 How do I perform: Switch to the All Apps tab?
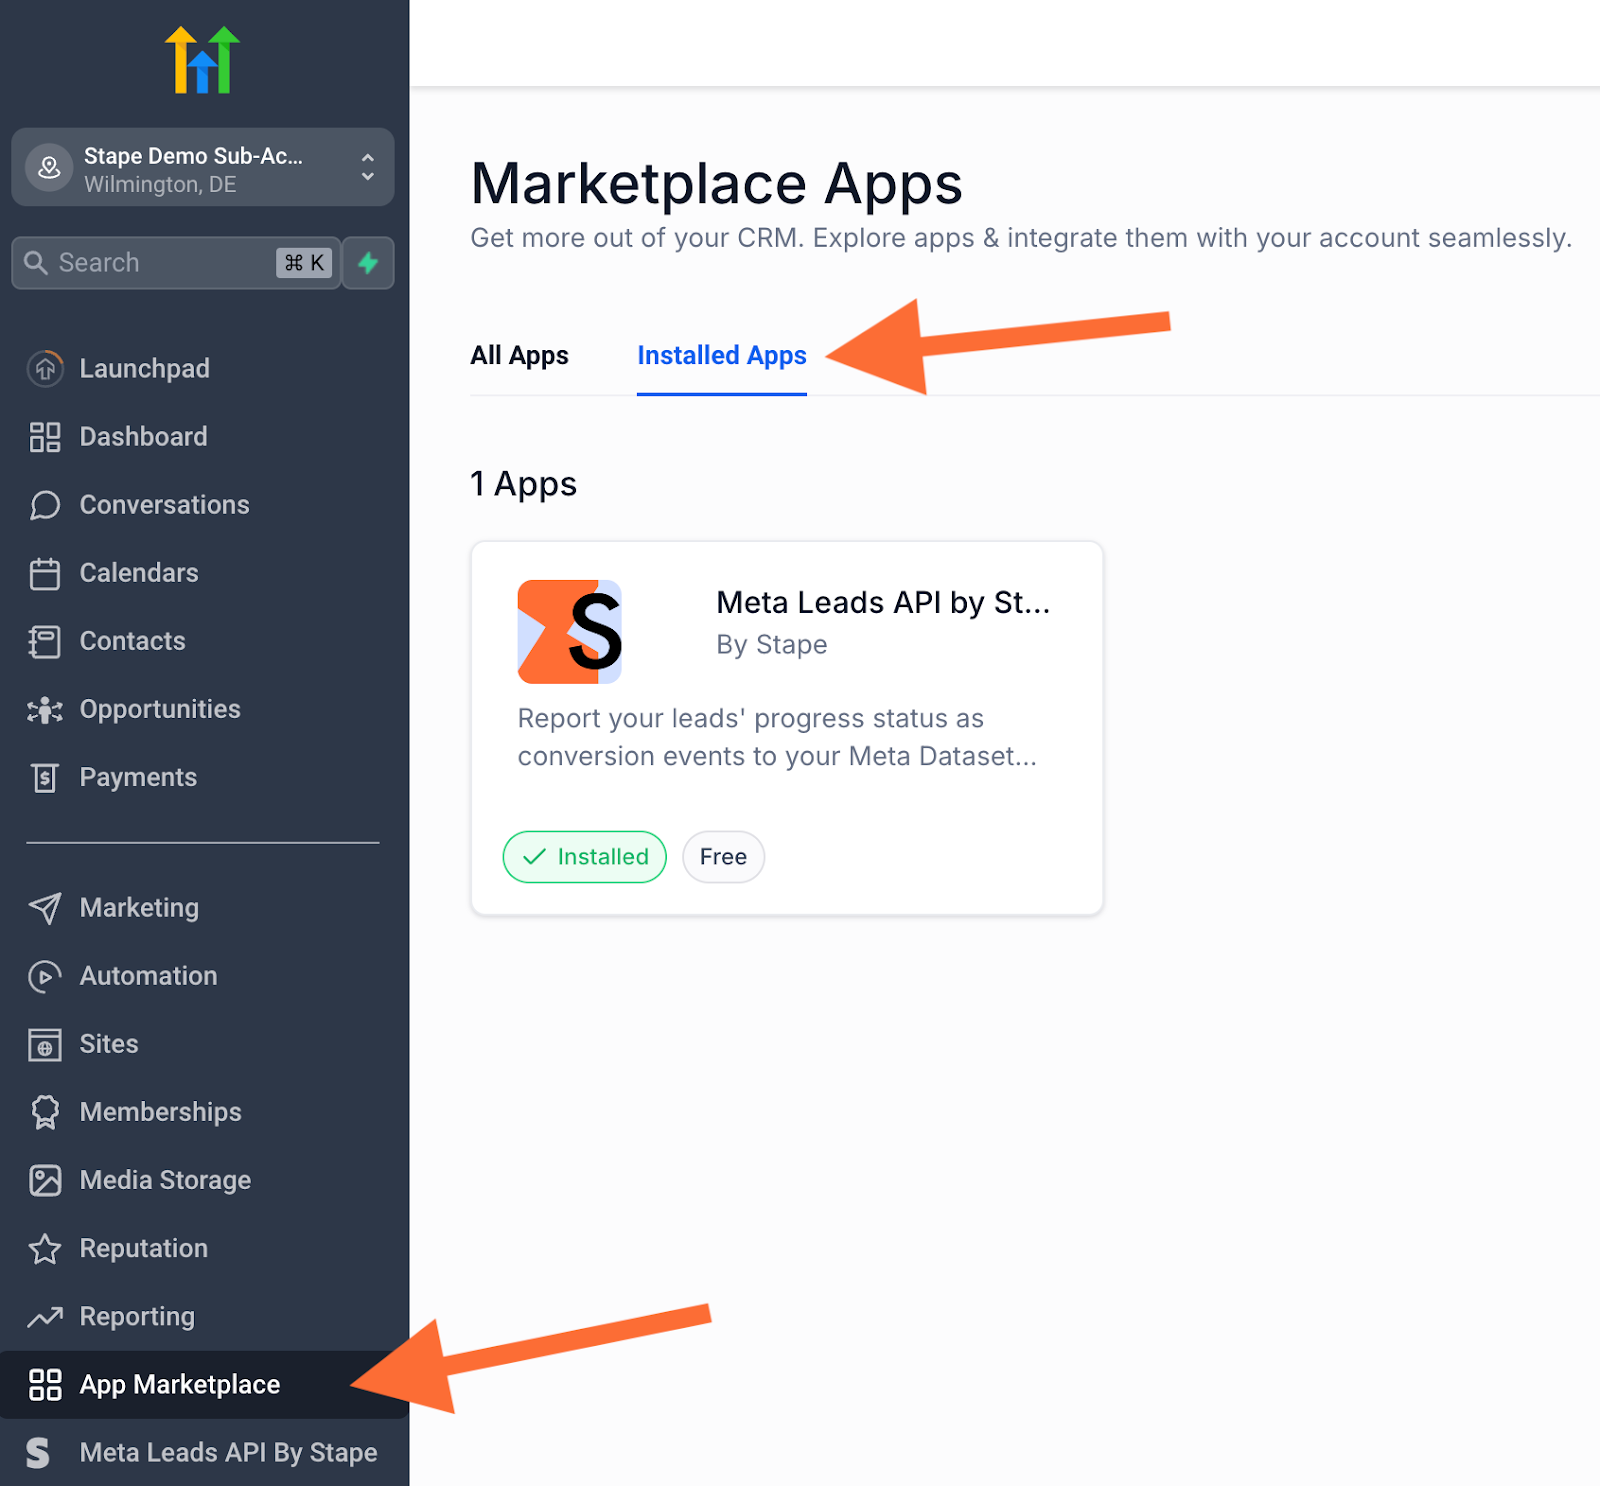click(519, 356)
